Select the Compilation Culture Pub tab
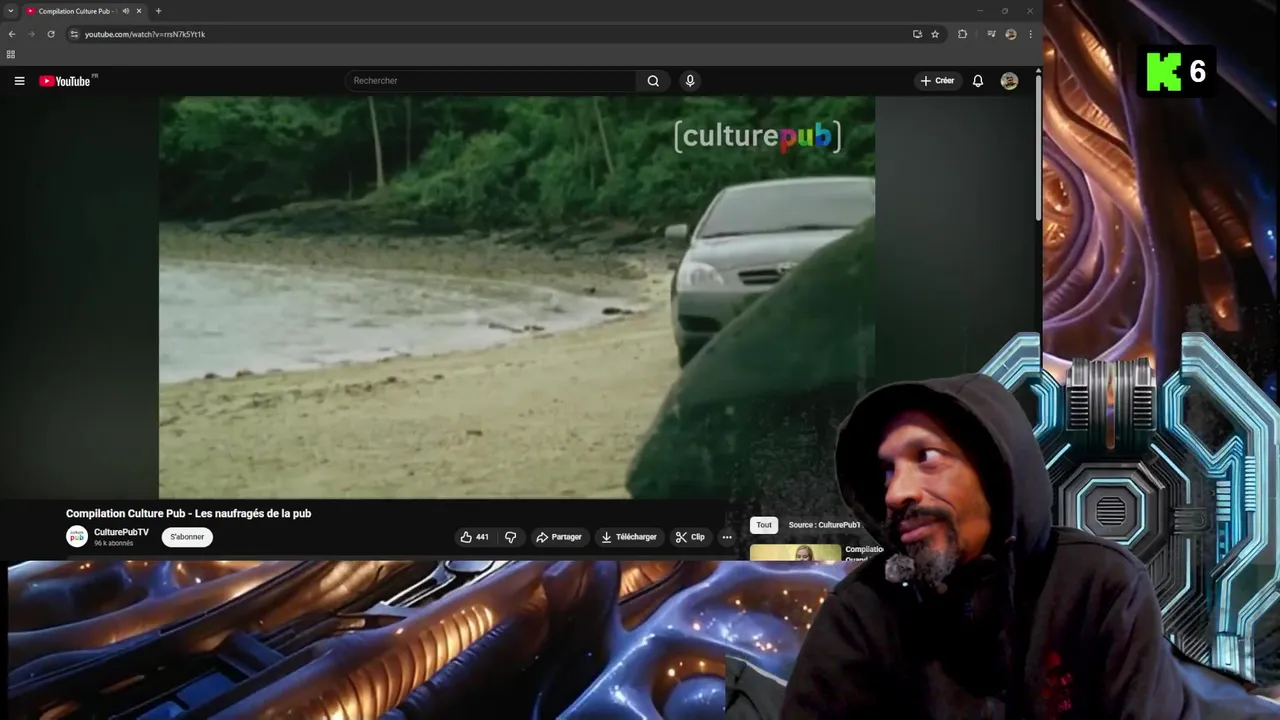Image resolution: width=1280 pixels, height=720 pixels. click(x=75, y=11)
